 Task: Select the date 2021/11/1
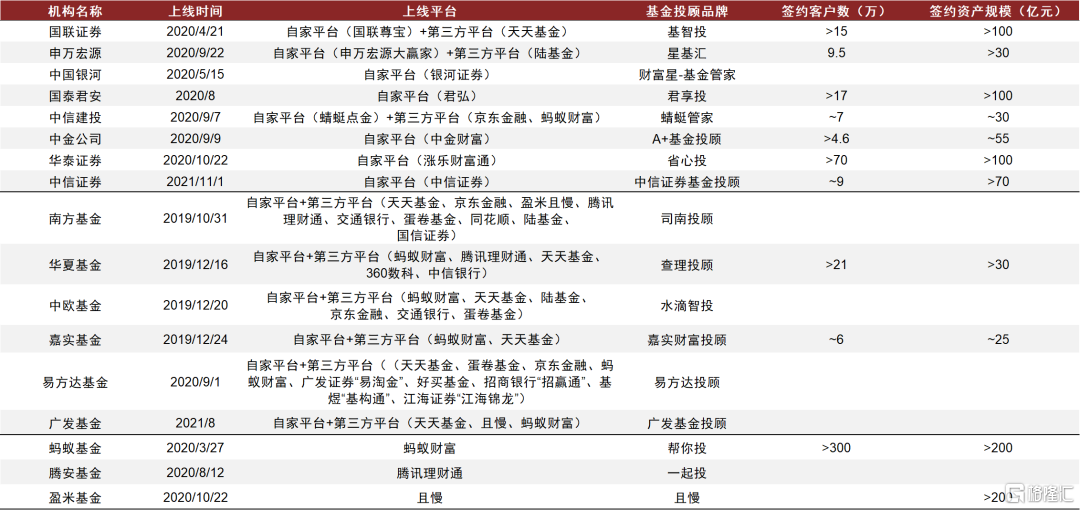[196, 182]
